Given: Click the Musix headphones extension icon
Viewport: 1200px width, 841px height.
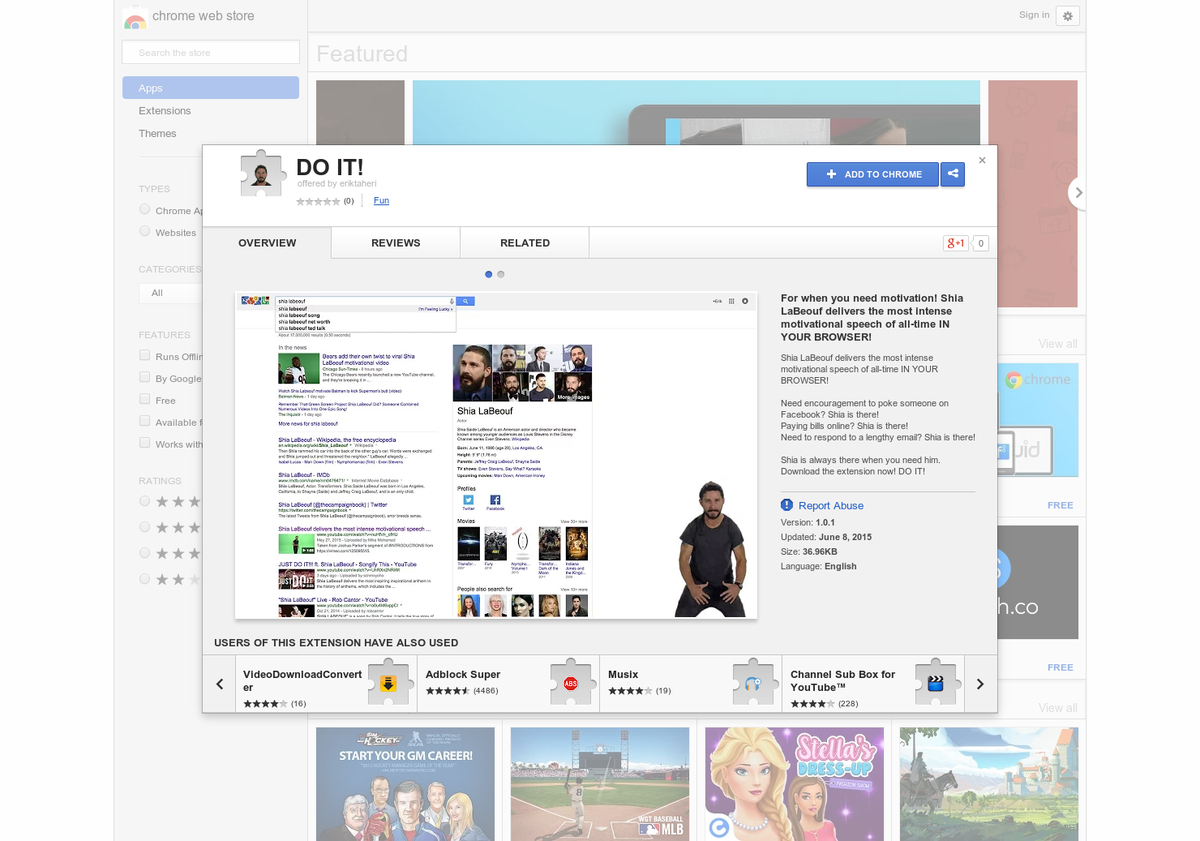Looking at the screenshot, I should pyautogui.click(x=753, y=681).
